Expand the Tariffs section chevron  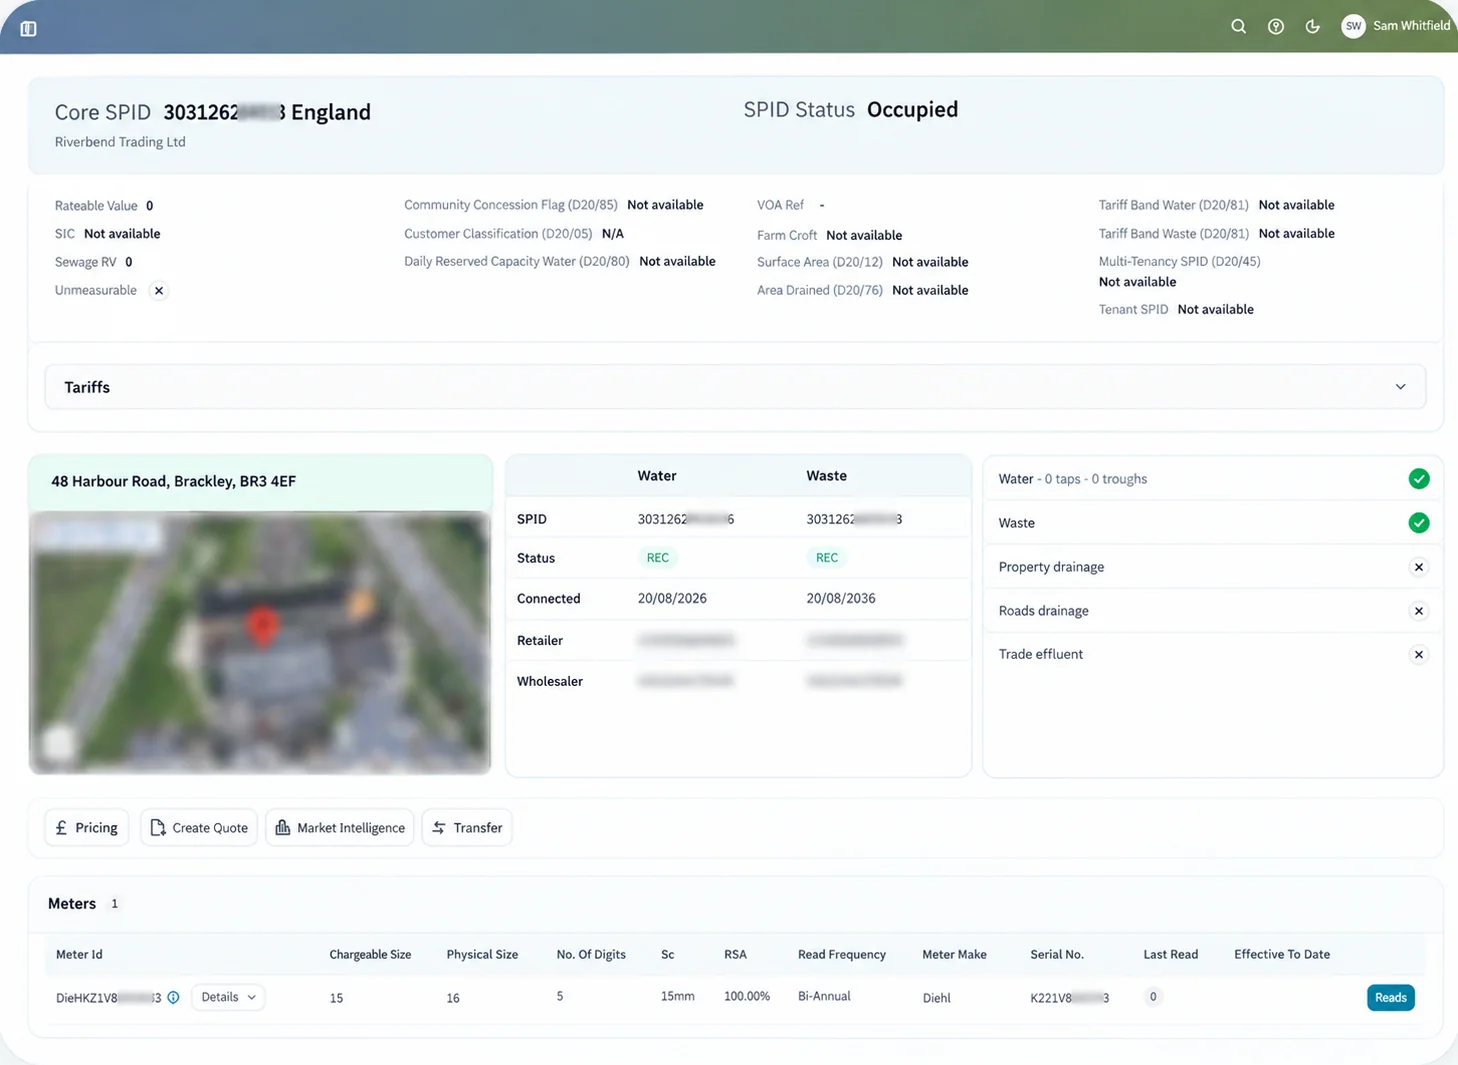click(1400, 387)
